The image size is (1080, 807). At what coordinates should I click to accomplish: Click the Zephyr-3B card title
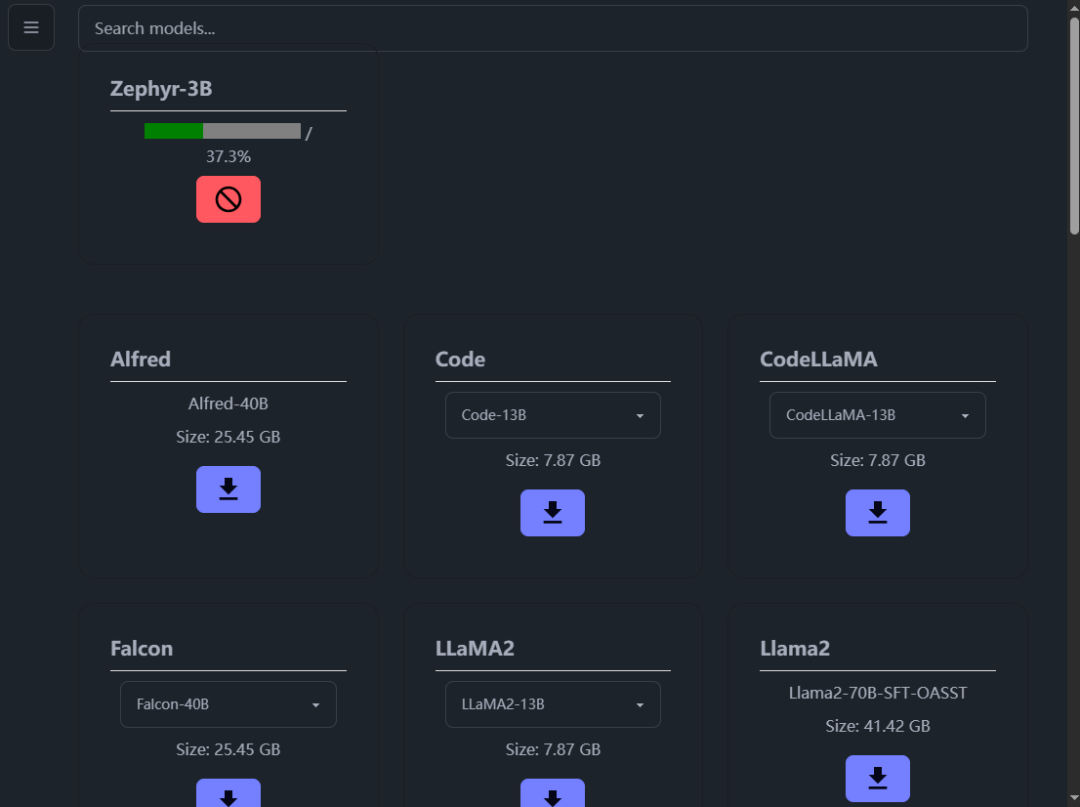(161, 89)
